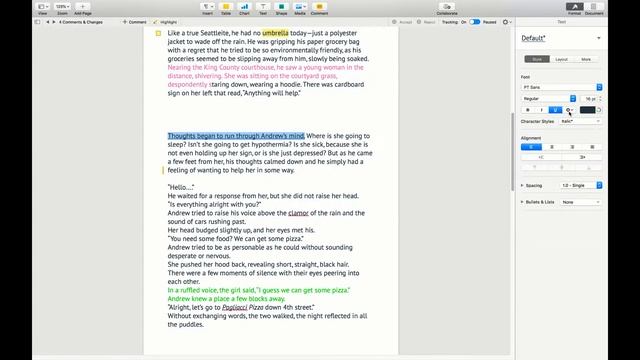
Task: Click the Accept change button
Action: click(x=402, y=22)
